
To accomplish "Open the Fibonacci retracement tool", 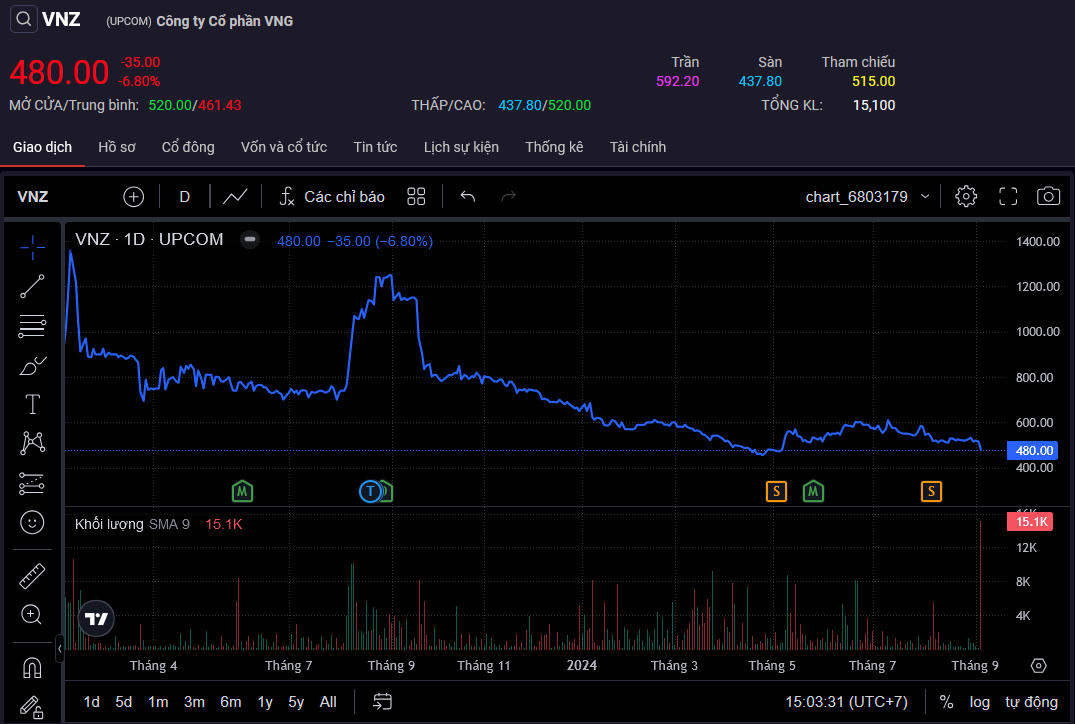I will tap(32, 325).
